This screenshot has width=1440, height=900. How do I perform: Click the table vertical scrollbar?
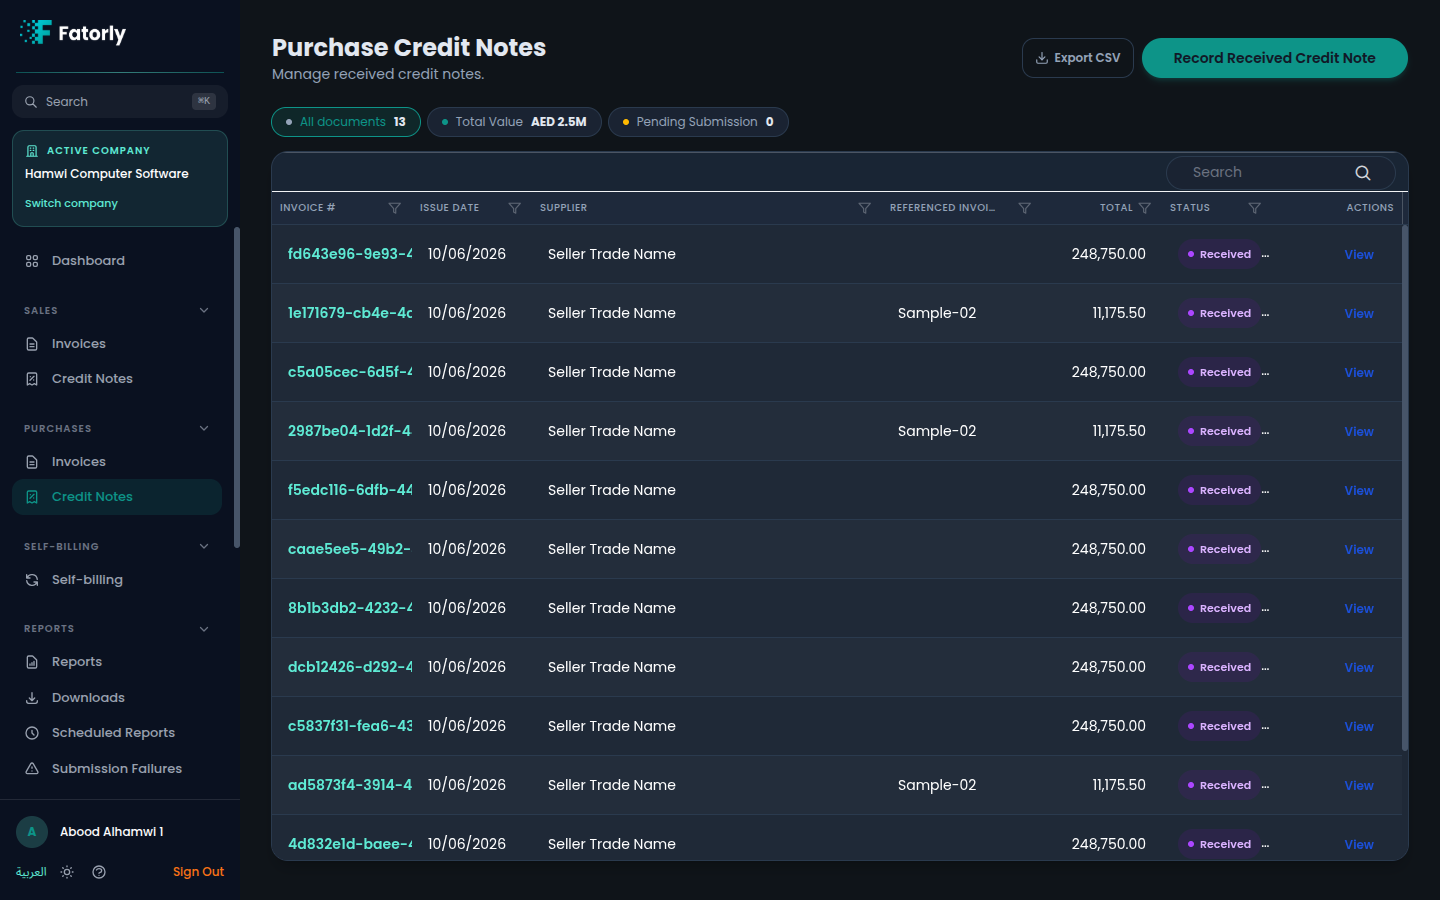pyautogui.click(x=1405, y=487)
